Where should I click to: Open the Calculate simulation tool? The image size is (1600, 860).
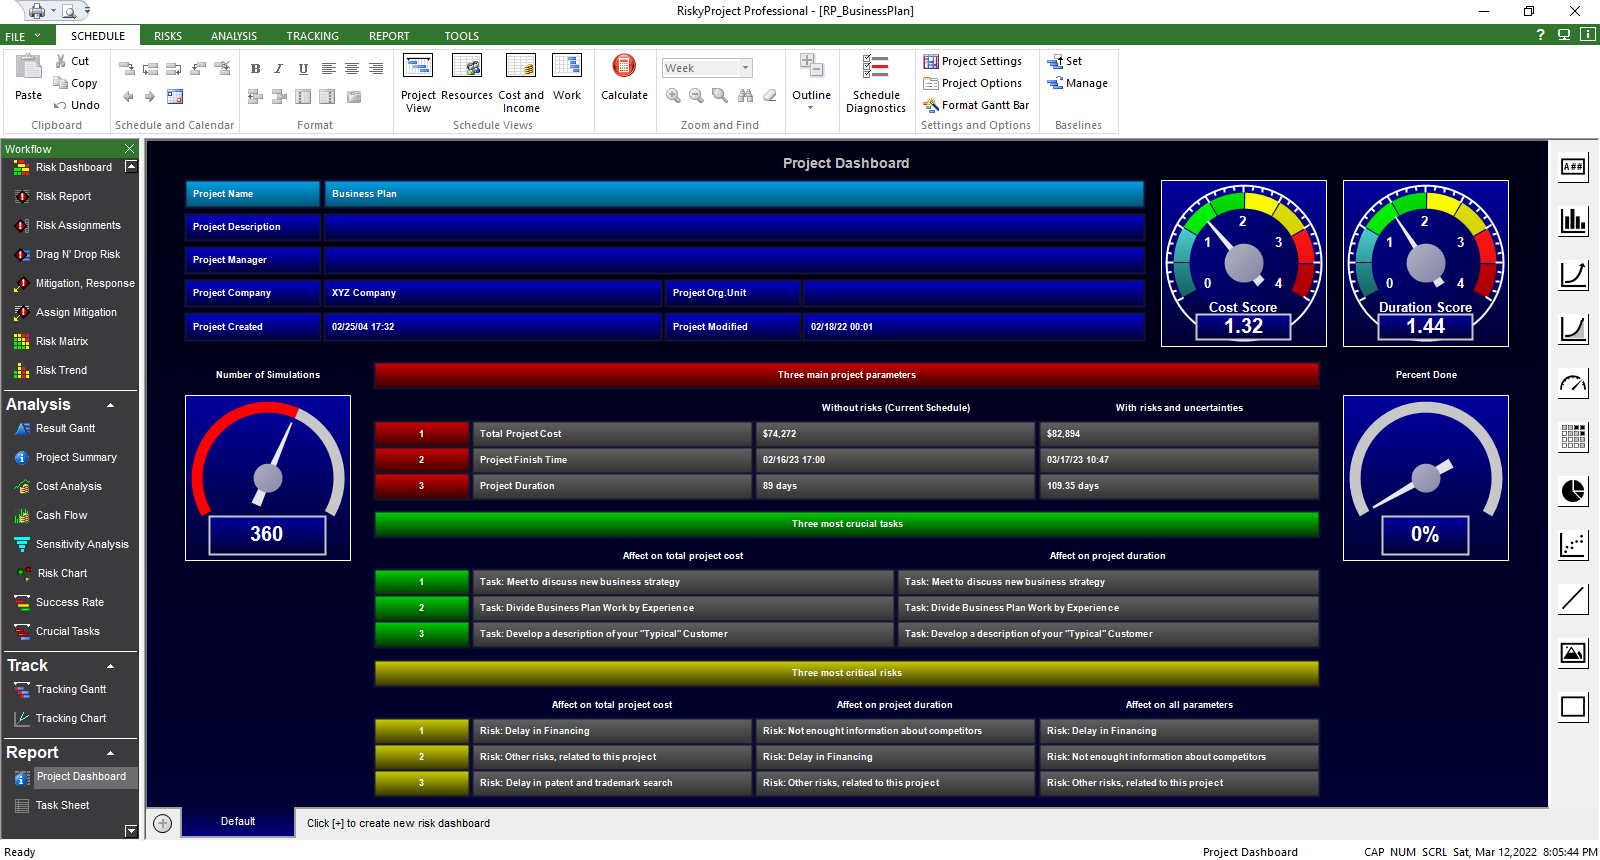point(624,78)
